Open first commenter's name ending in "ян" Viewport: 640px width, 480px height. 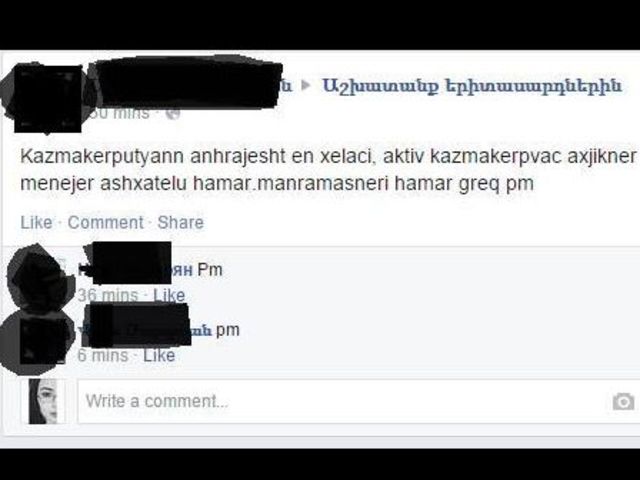tap(136, 269)
